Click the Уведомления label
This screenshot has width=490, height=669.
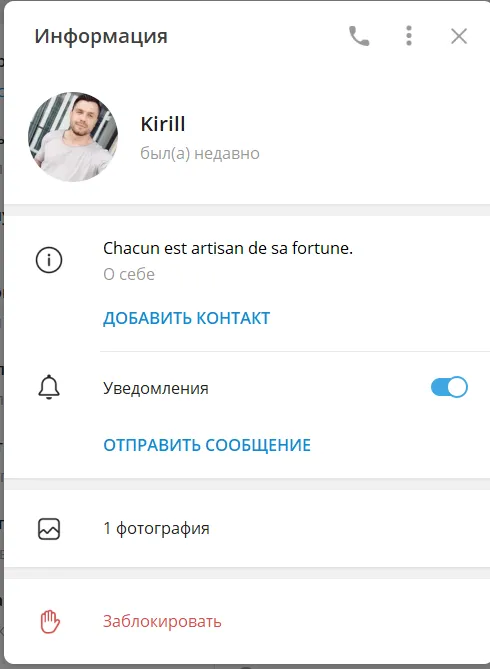click(156, 388)
